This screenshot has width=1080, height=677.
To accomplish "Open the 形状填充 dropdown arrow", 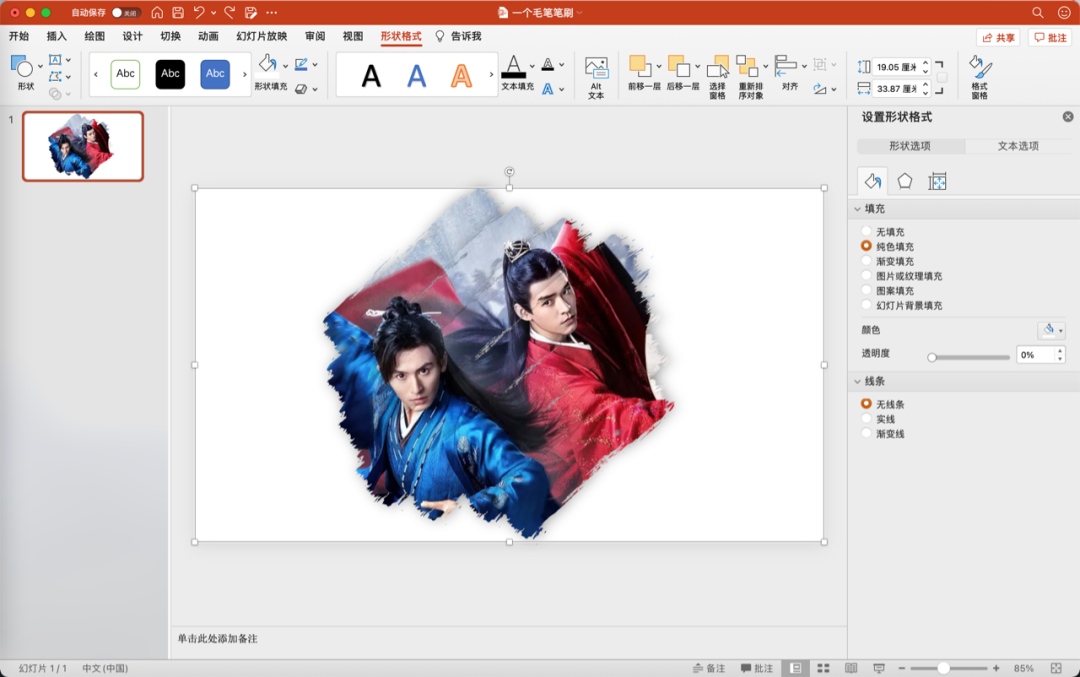I will [285, 65].
